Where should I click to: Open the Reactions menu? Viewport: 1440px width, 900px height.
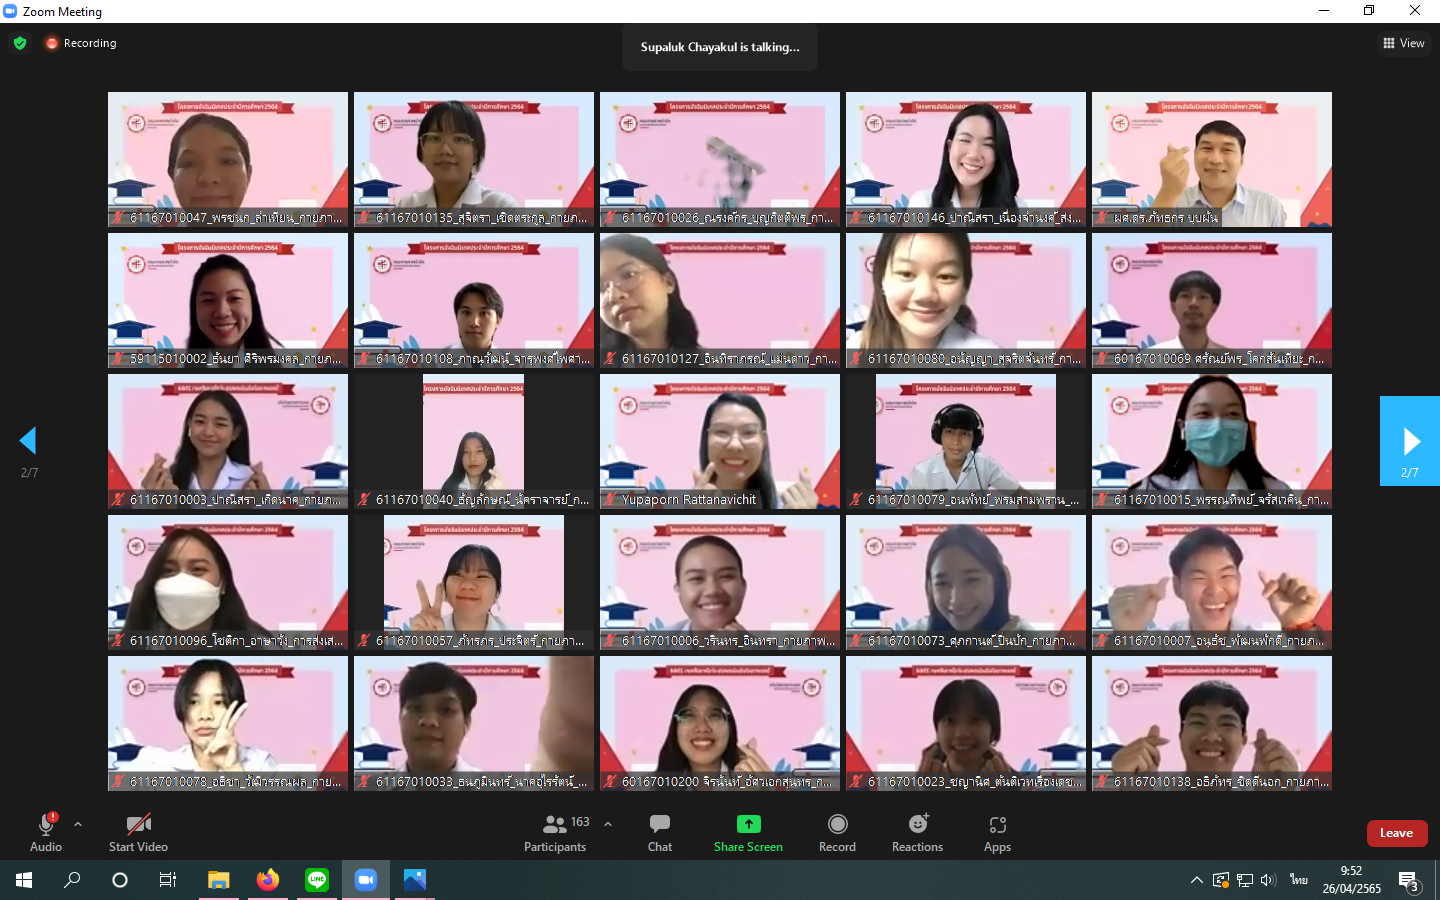(917, 832)
